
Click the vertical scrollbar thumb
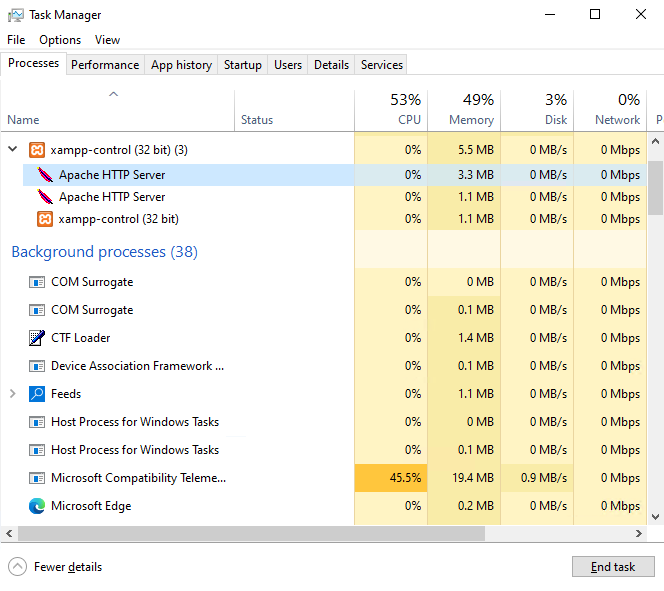[655, 188]
